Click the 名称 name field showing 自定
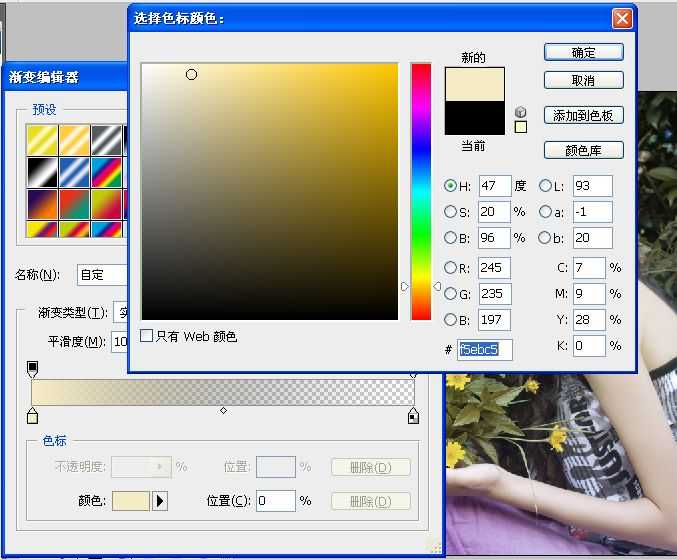The image size is (677, 559). [102, 275]
